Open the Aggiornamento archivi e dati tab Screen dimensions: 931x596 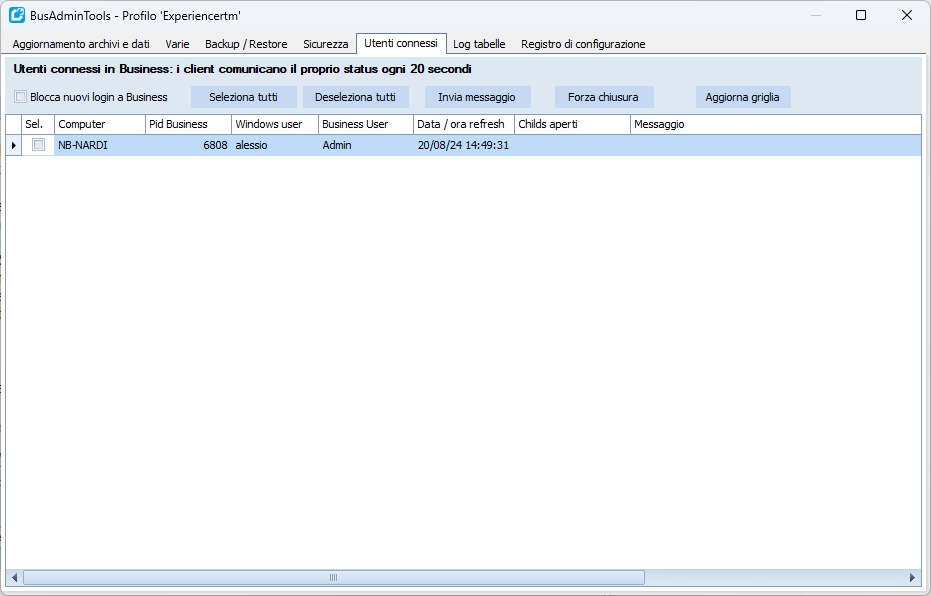pos(81,44)
